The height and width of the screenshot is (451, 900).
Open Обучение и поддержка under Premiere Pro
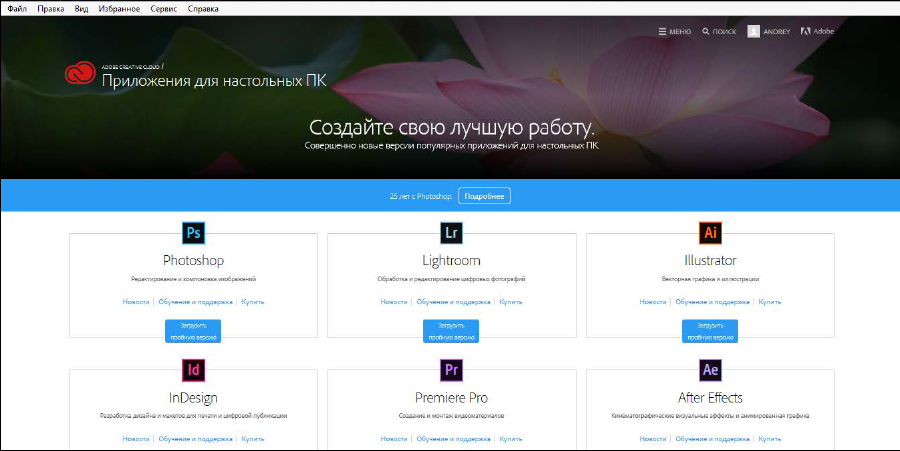pos(453,439)
